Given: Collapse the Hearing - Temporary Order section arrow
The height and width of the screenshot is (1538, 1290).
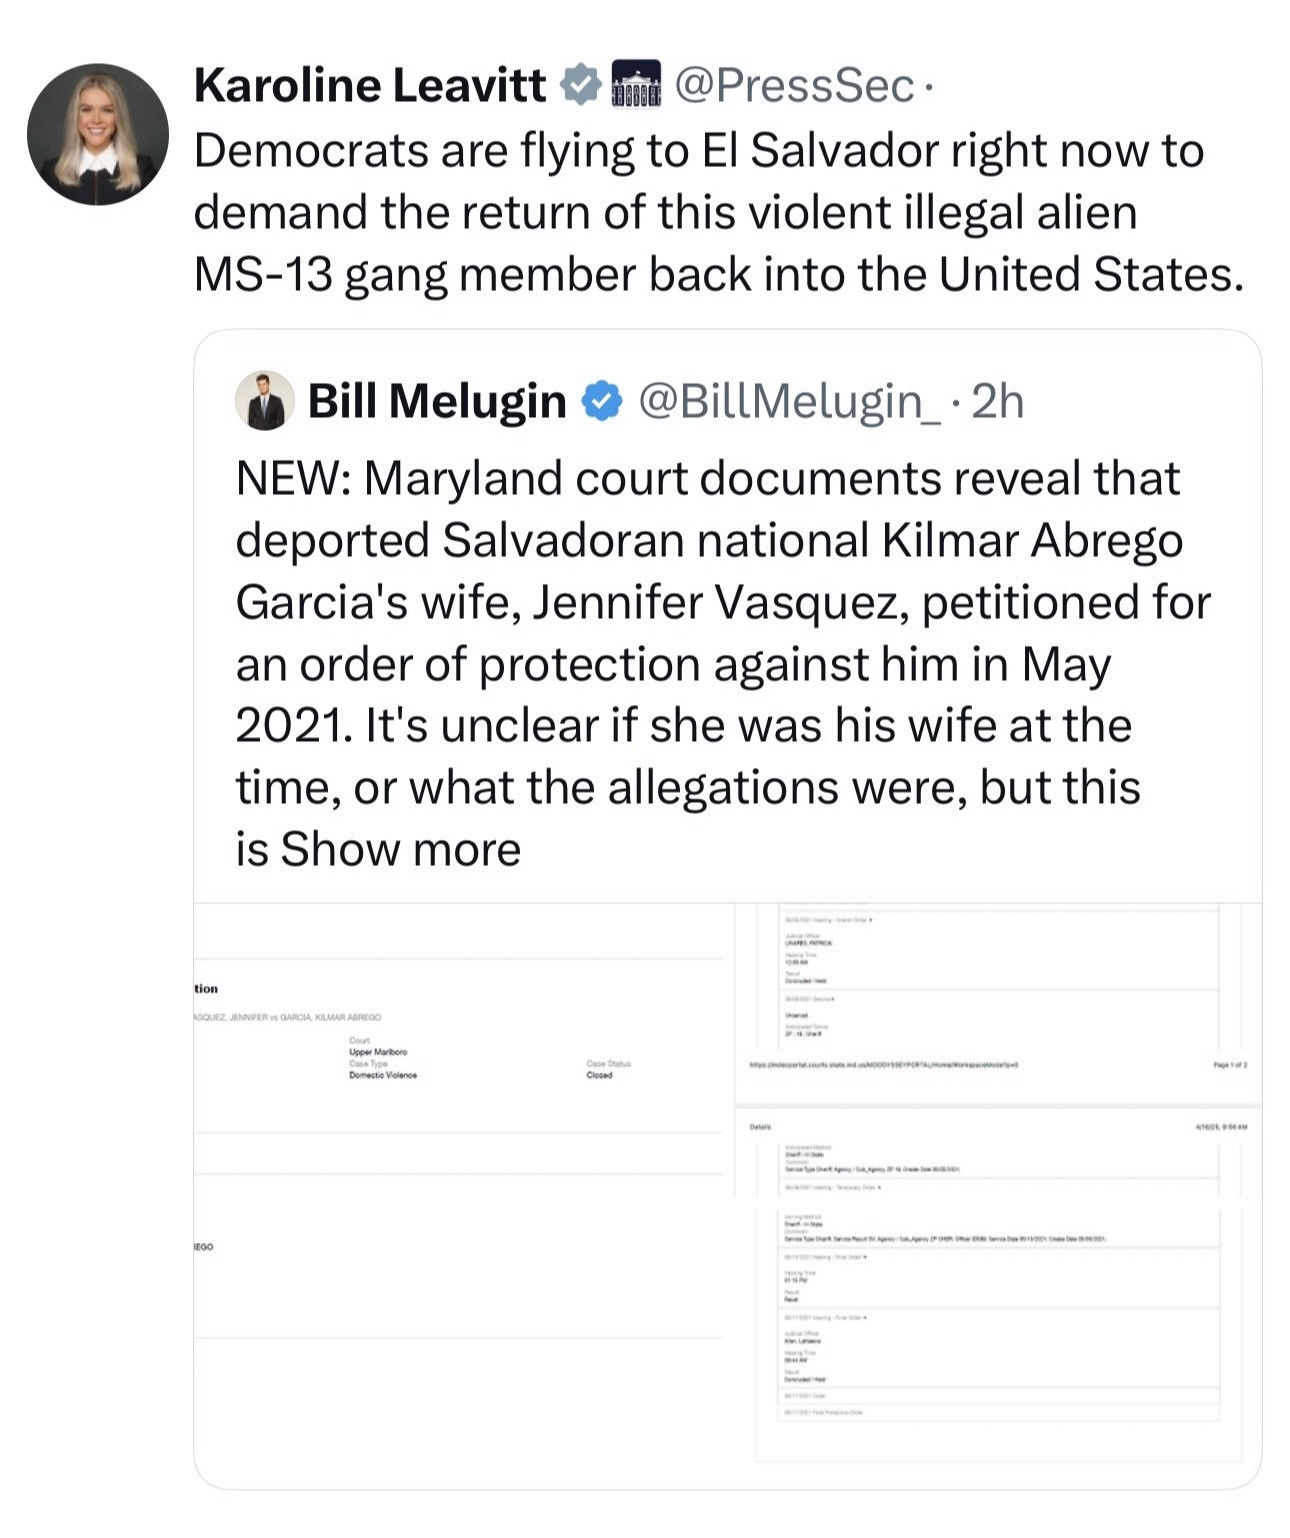Looking at the screenshot, I should (878, 1187).
